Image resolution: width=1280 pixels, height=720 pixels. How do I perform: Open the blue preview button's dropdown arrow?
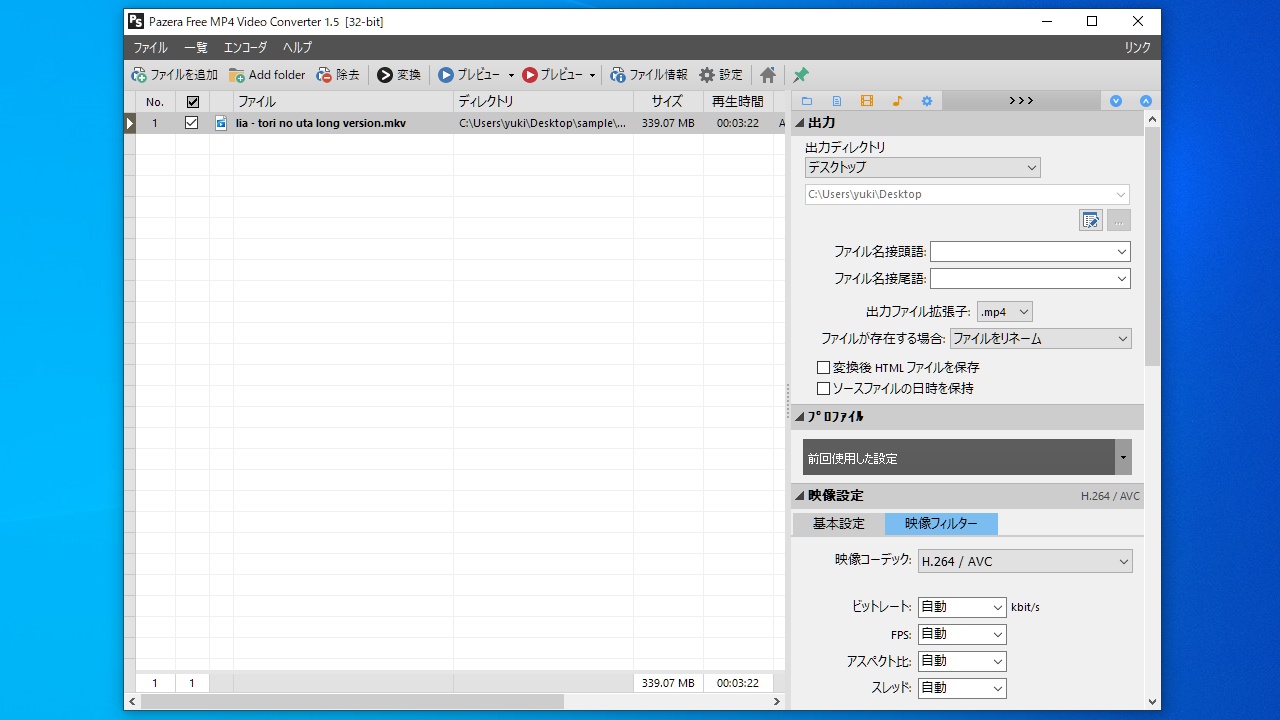point(511,75)
